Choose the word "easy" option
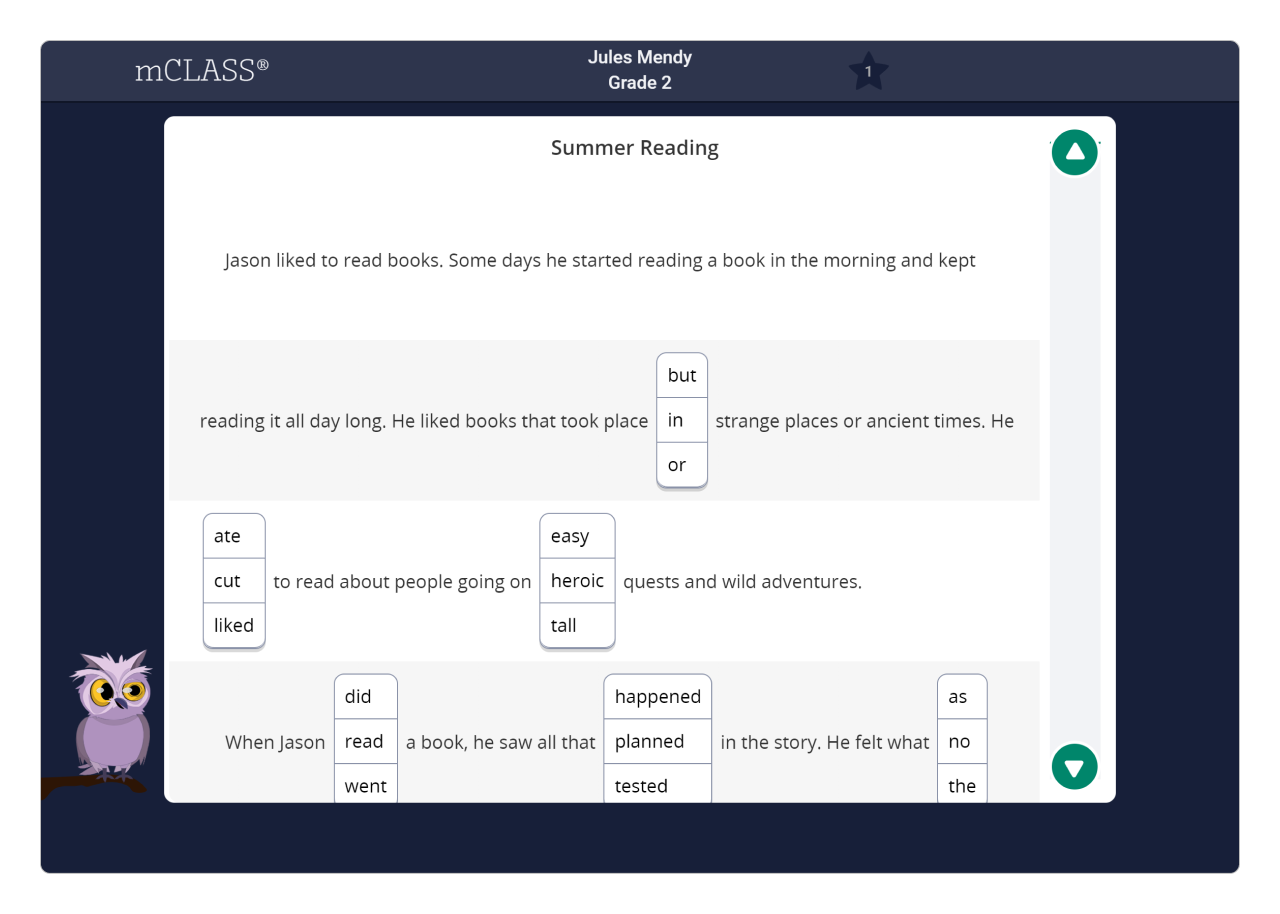 (577, 536)
